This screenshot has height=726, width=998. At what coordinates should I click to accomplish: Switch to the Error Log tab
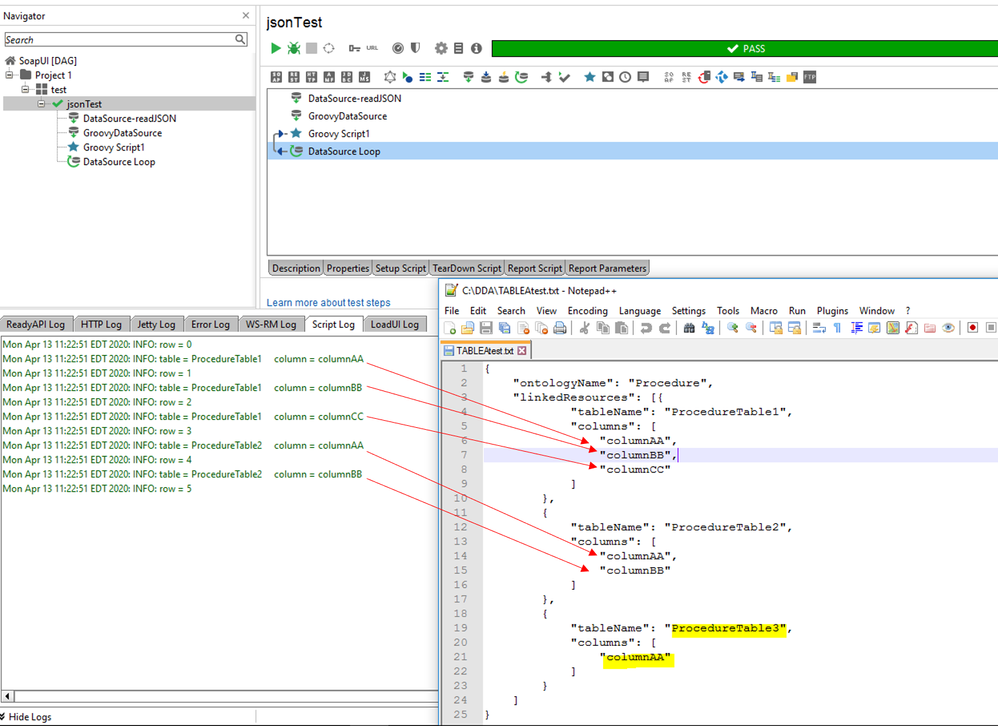[210, 324]
